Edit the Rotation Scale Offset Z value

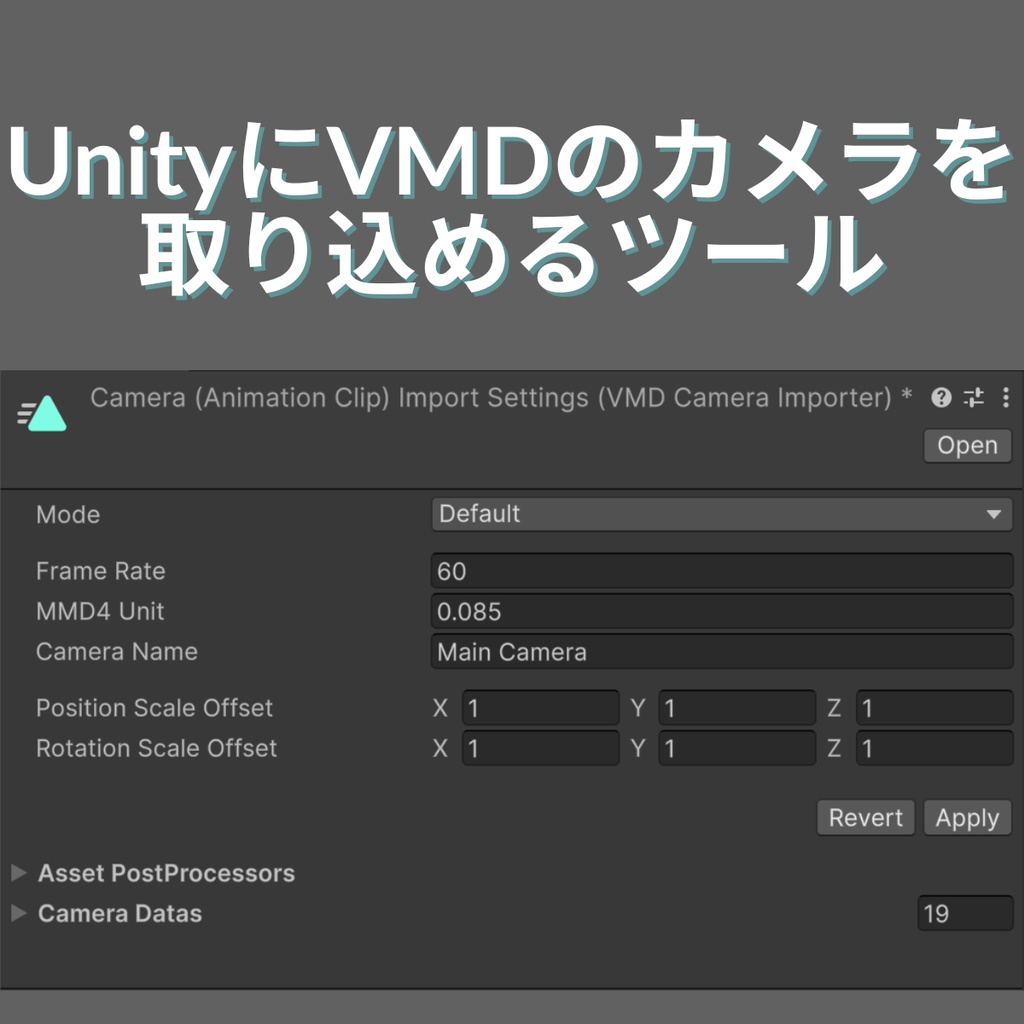(933, 748)
